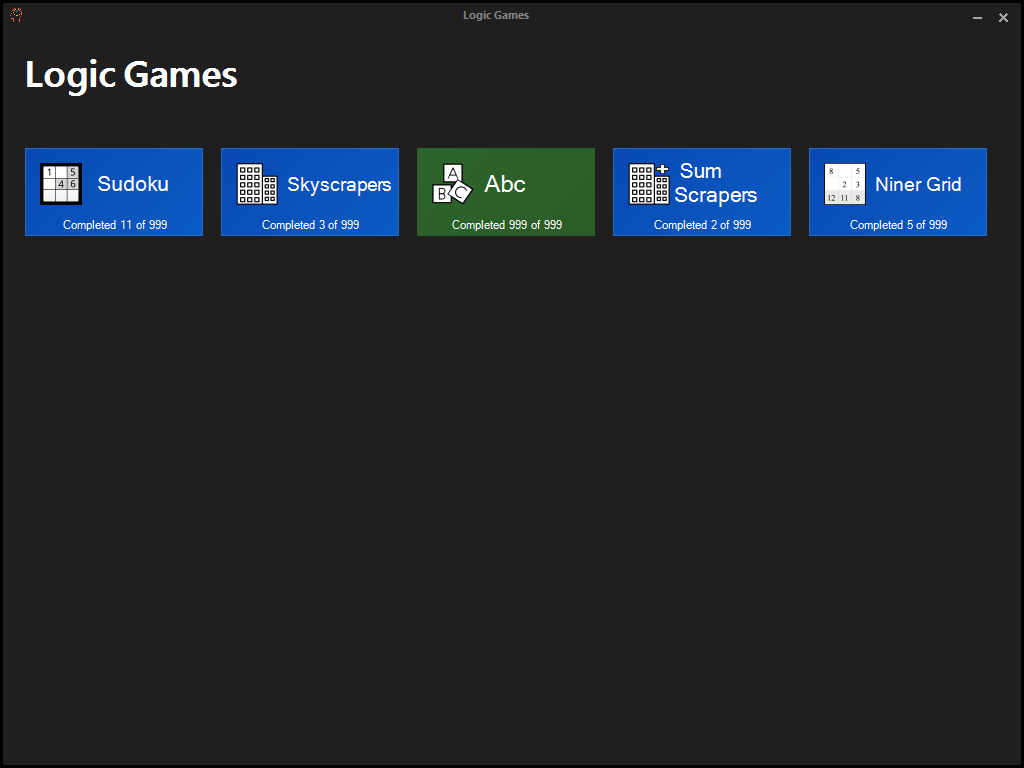The width and height of the screenshot is (1024, 768).
Task: Click the Sudoku grid icon
Action: click(61, 184)
